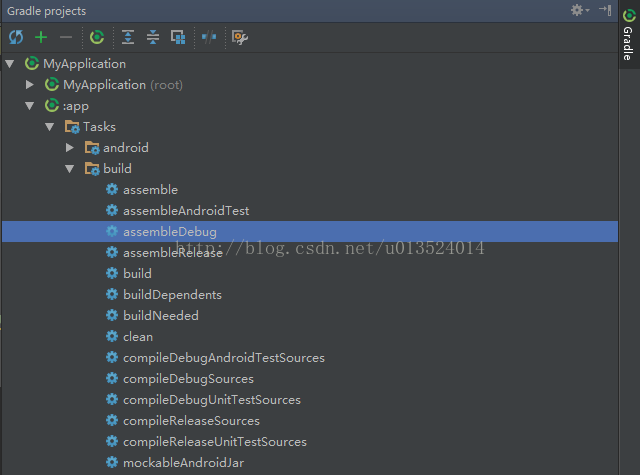Open Gradle settings wrench icon
Viewport: 640px width, 475px height.
(x=240, y=37)
